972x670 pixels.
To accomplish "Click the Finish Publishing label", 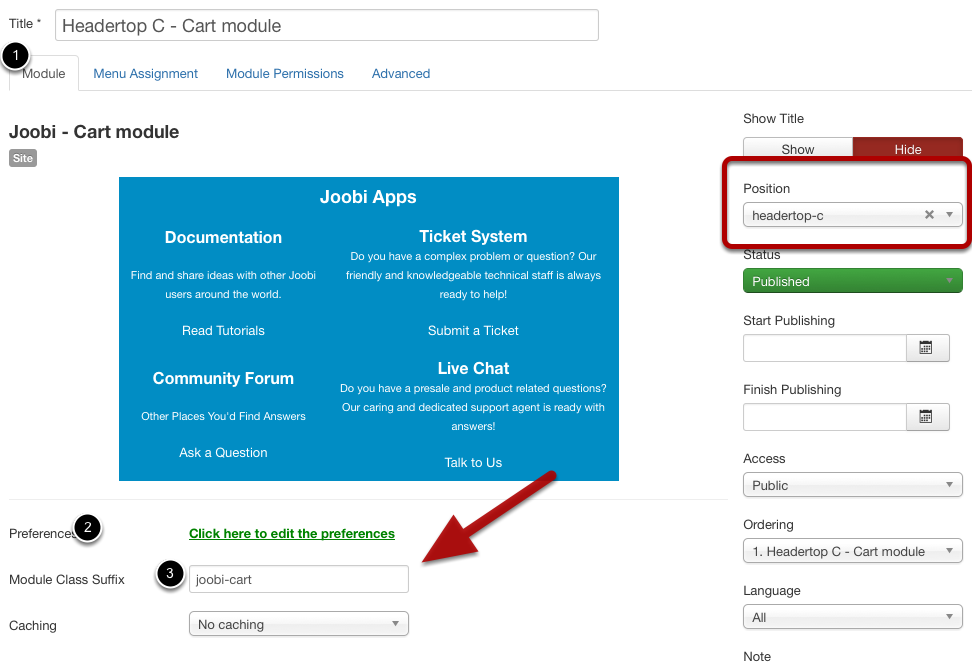I will pyautogui.click(x=792, y=389).
